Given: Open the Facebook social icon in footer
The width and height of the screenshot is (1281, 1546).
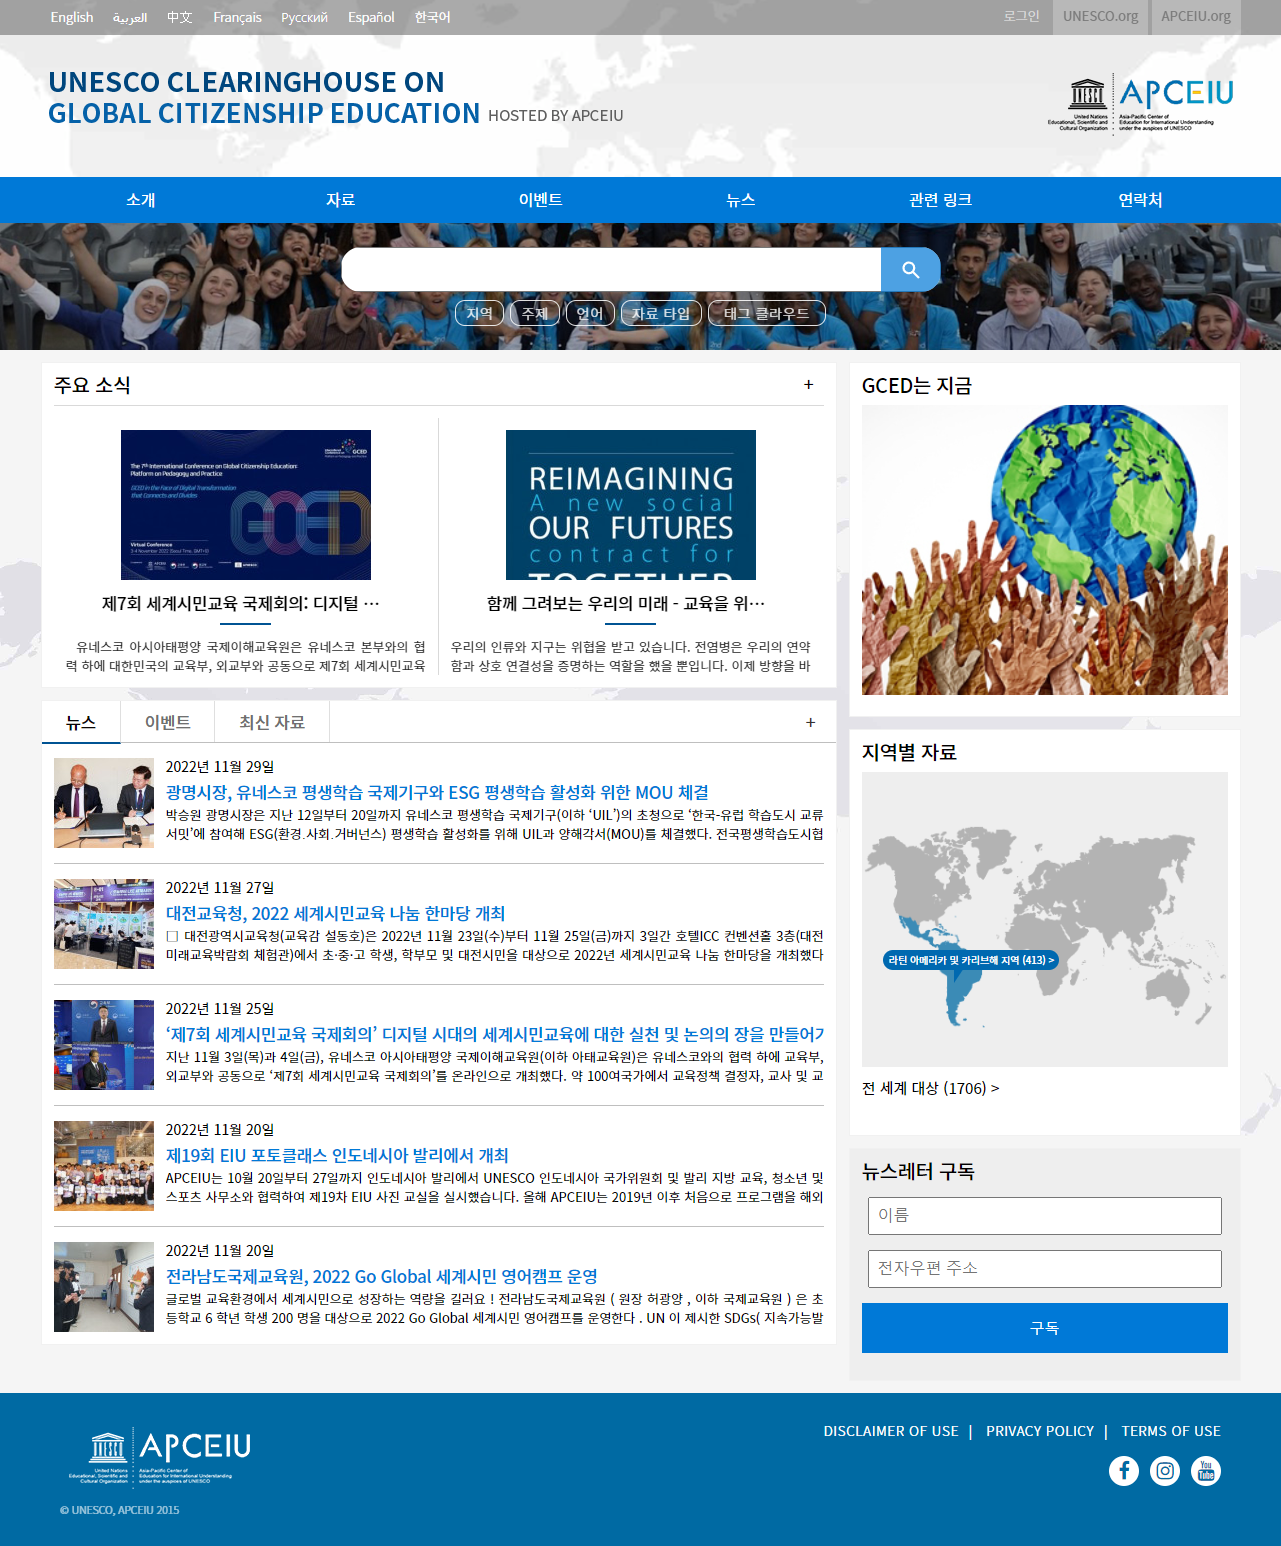Looking at the screenshot, I should pyautogui.click(x=1124, y=1471).
